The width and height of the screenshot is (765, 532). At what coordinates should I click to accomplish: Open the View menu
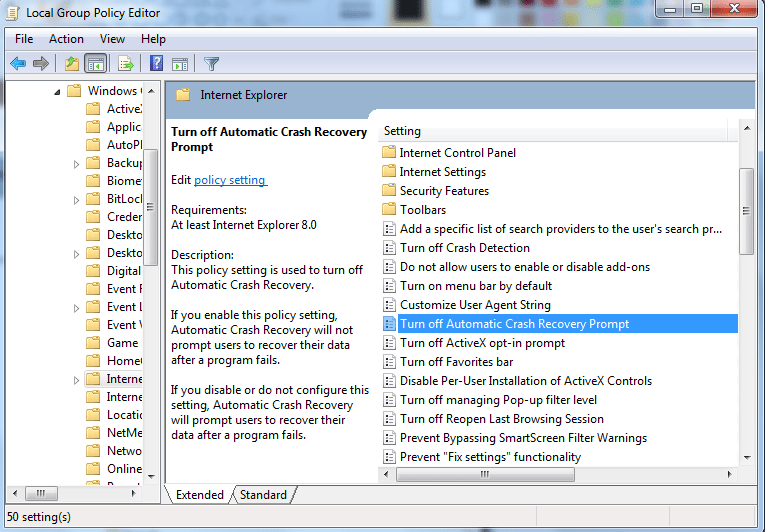pyautogui.click(x=112, y=39)
